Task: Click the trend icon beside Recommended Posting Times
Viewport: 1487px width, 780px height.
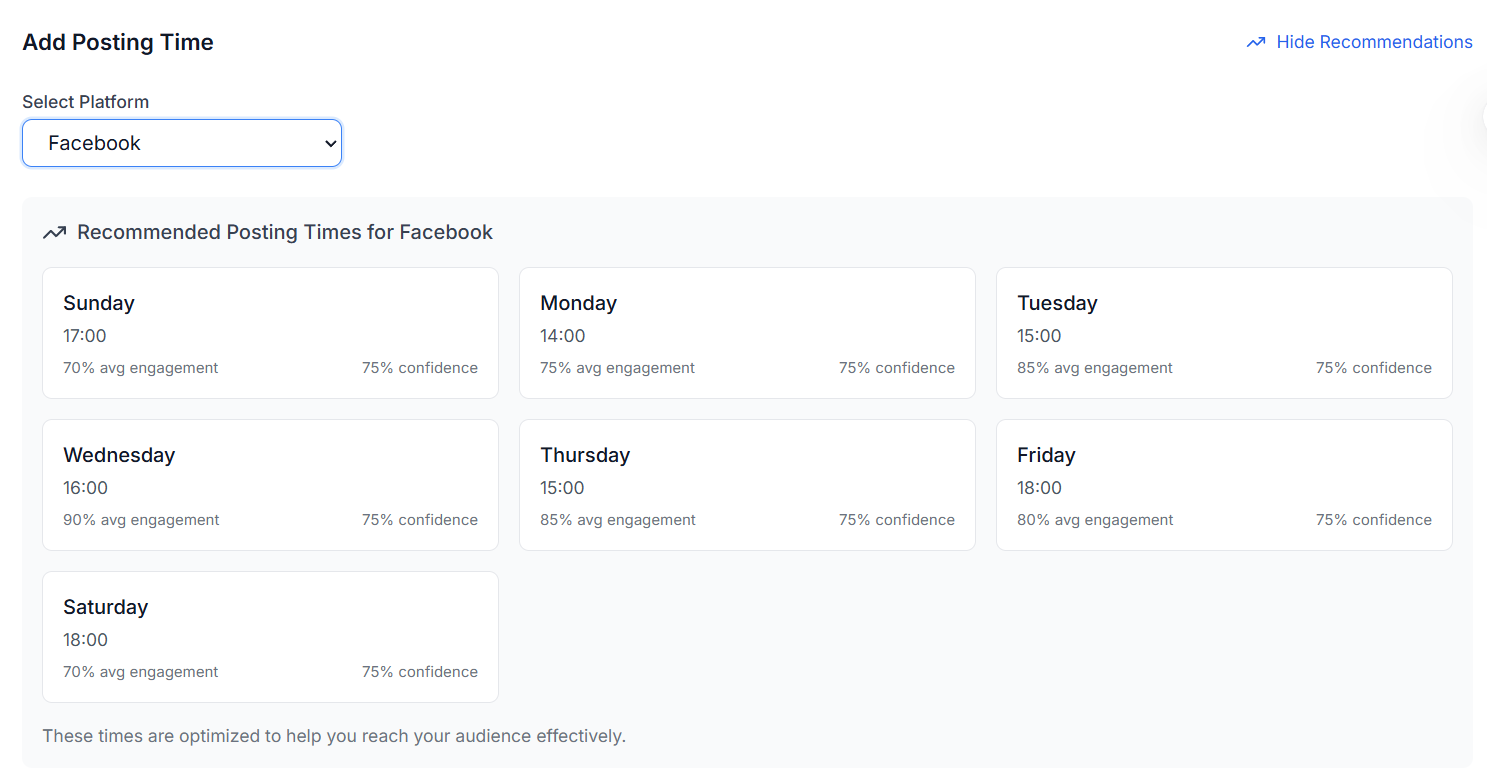Action: click(x=54, y=233)
